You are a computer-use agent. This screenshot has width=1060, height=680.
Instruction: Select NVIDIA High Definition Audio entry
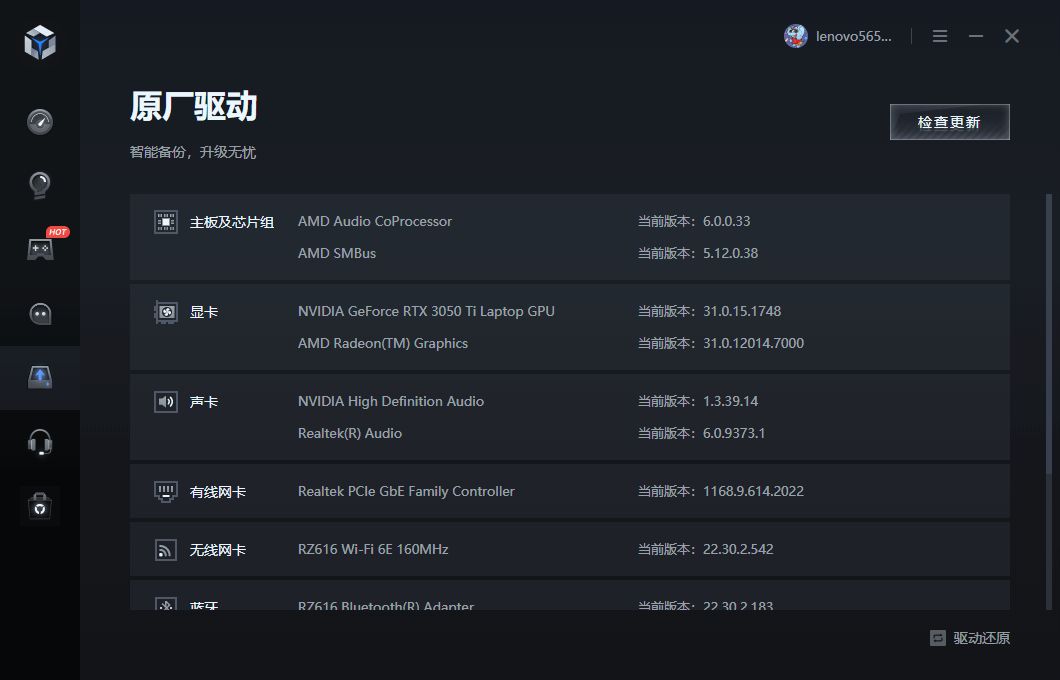pos(391,401)
